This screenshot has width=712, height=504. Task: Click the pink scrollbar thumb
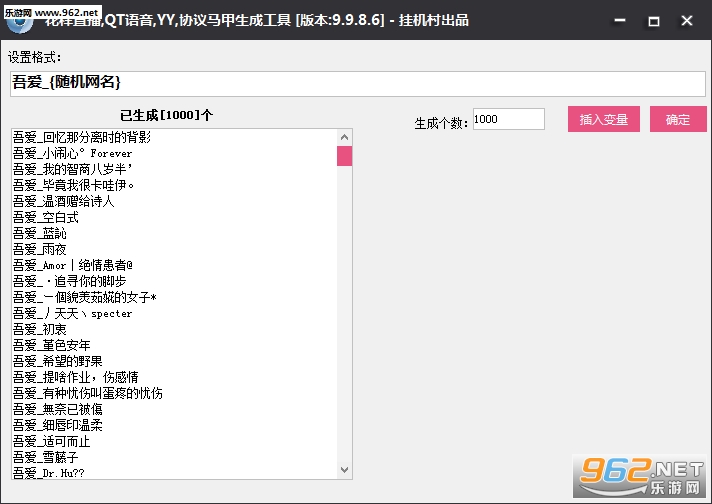tap(344, 156)
